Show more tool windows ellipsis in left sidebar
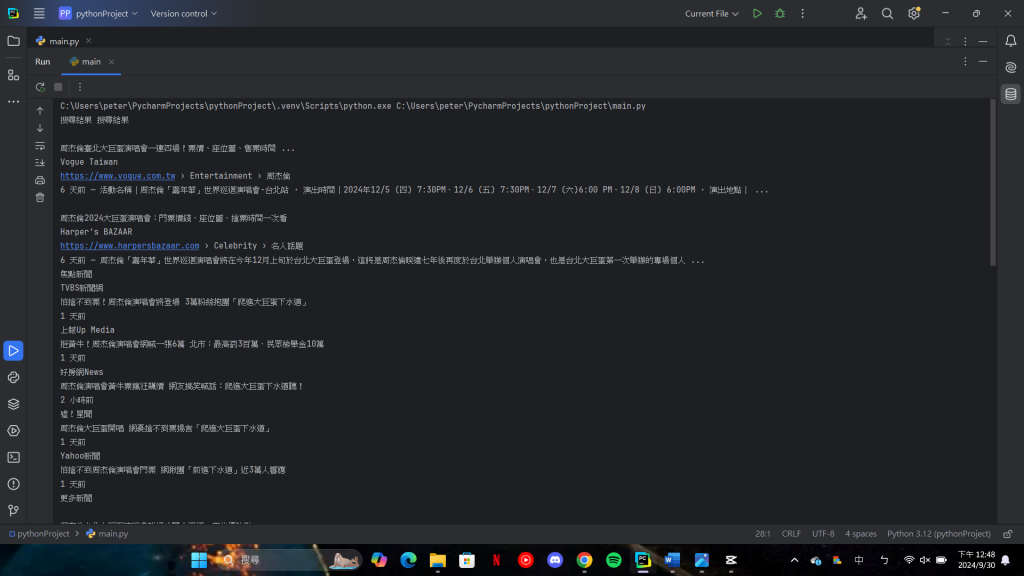Screen dimensions: 1024x576 click(x=13, y=102)
